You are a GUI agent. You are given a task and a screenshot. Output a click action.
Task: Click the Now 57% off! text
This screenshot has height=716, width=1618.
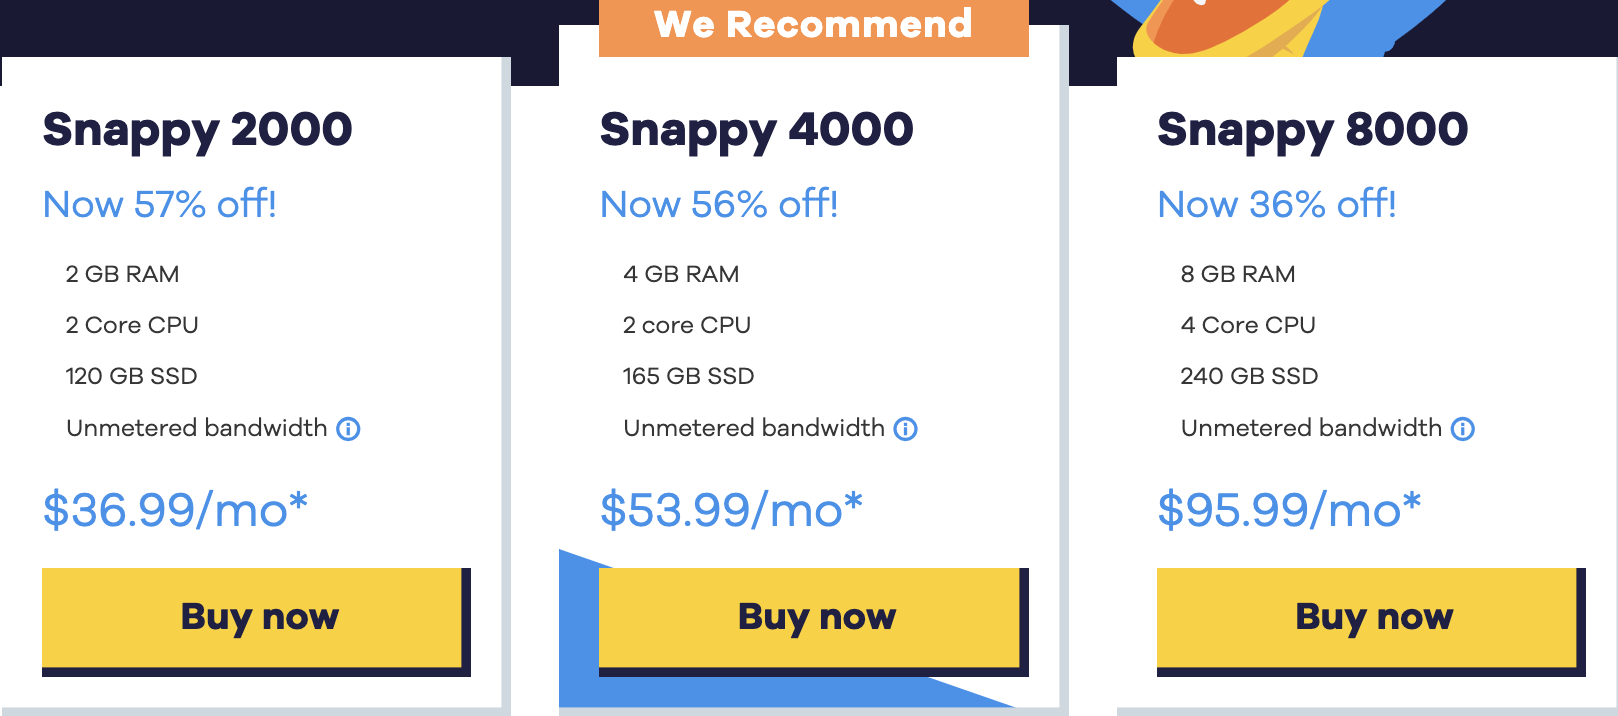click(x=160, y=204)
